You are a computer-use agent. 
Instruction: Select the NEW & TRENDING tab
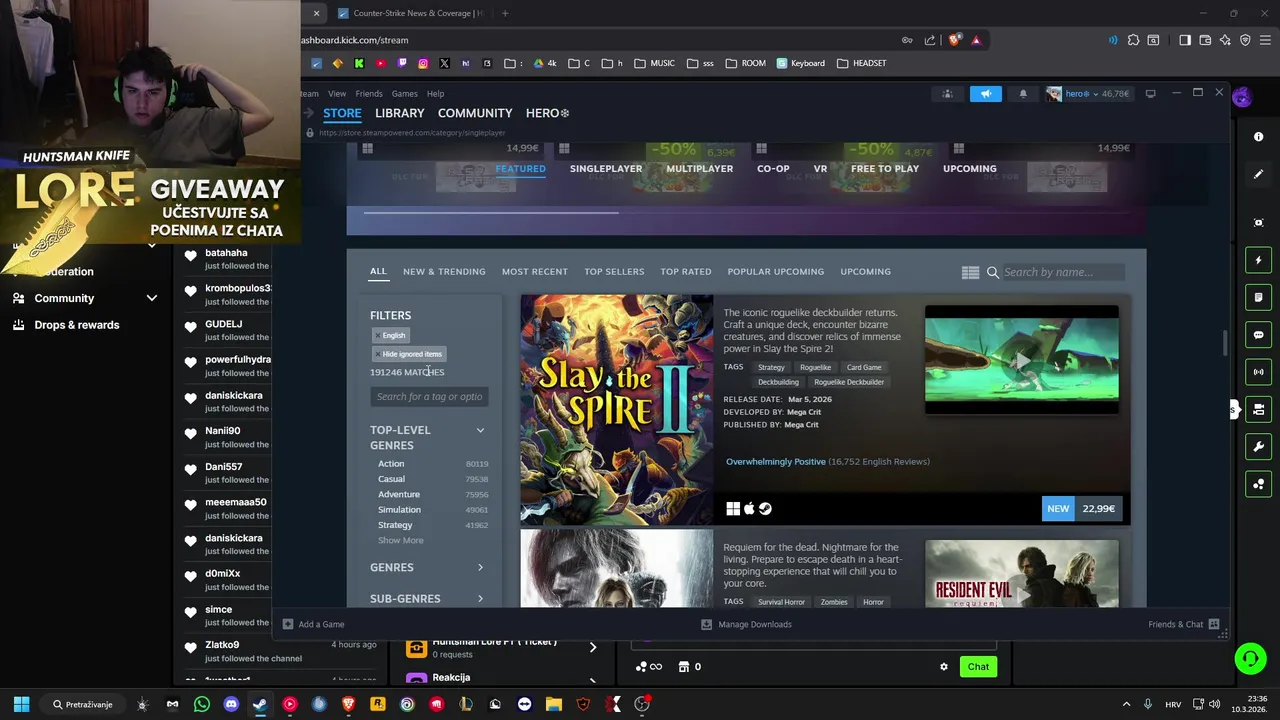444,272
